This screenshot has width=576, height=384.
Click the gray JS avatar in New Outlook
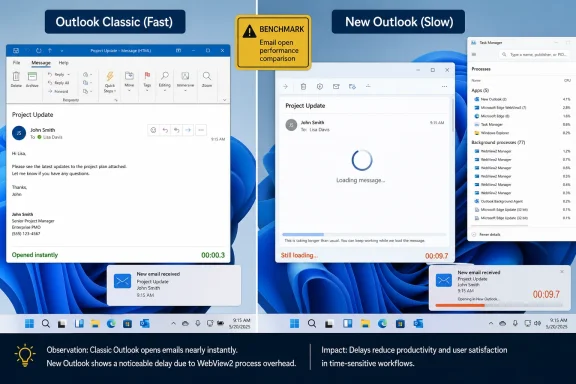click(291, 125)
